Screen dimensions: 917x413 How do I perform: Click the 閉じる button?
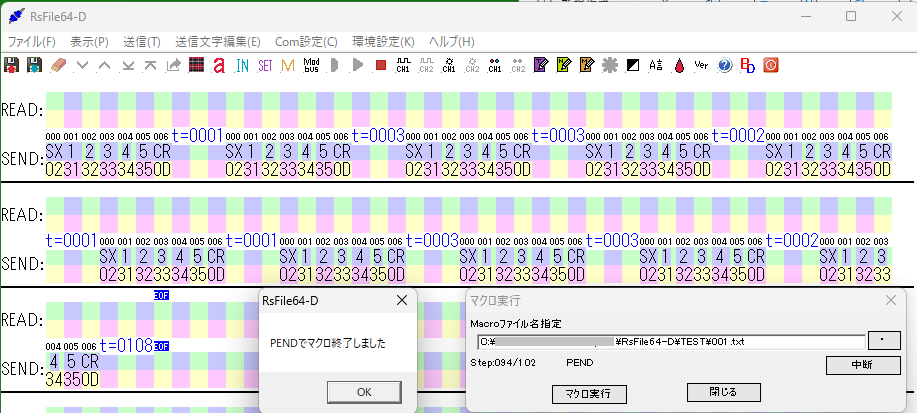click(717, 391)
